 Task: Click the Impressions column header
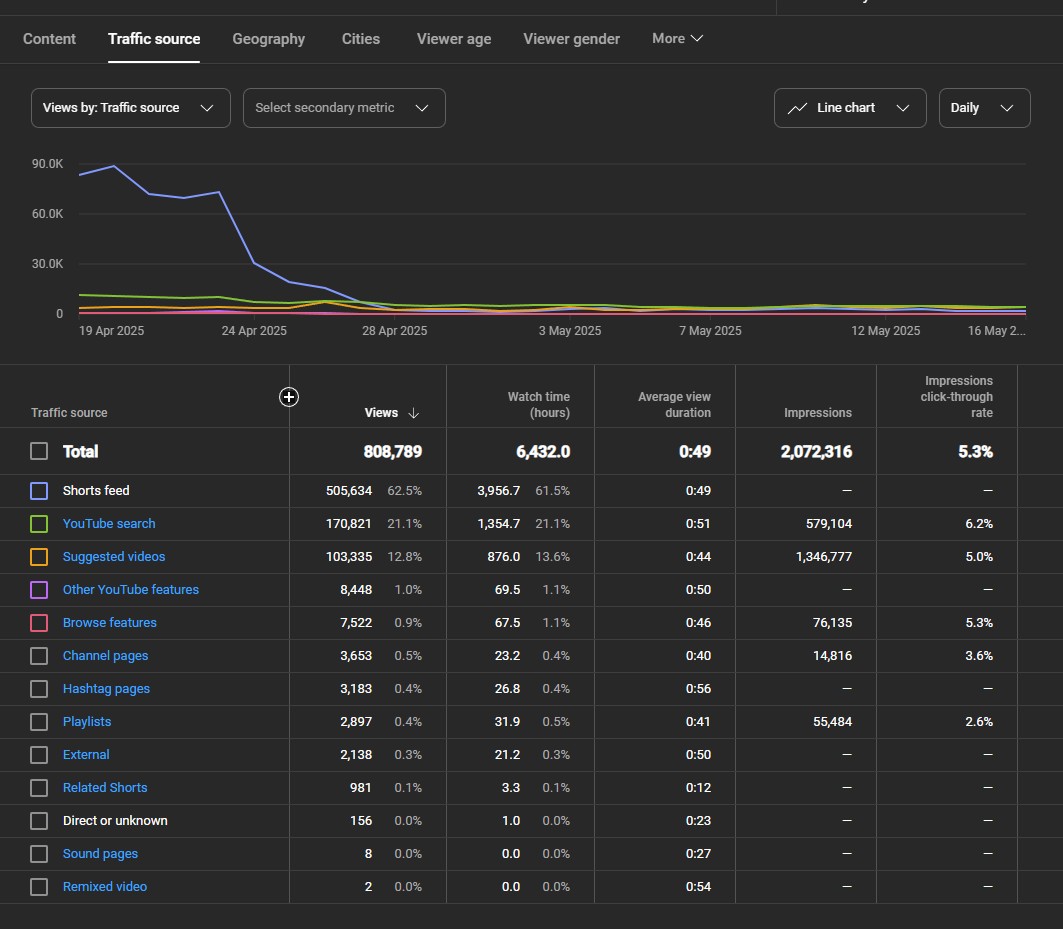pyautogui.click(x=818, y=413)
